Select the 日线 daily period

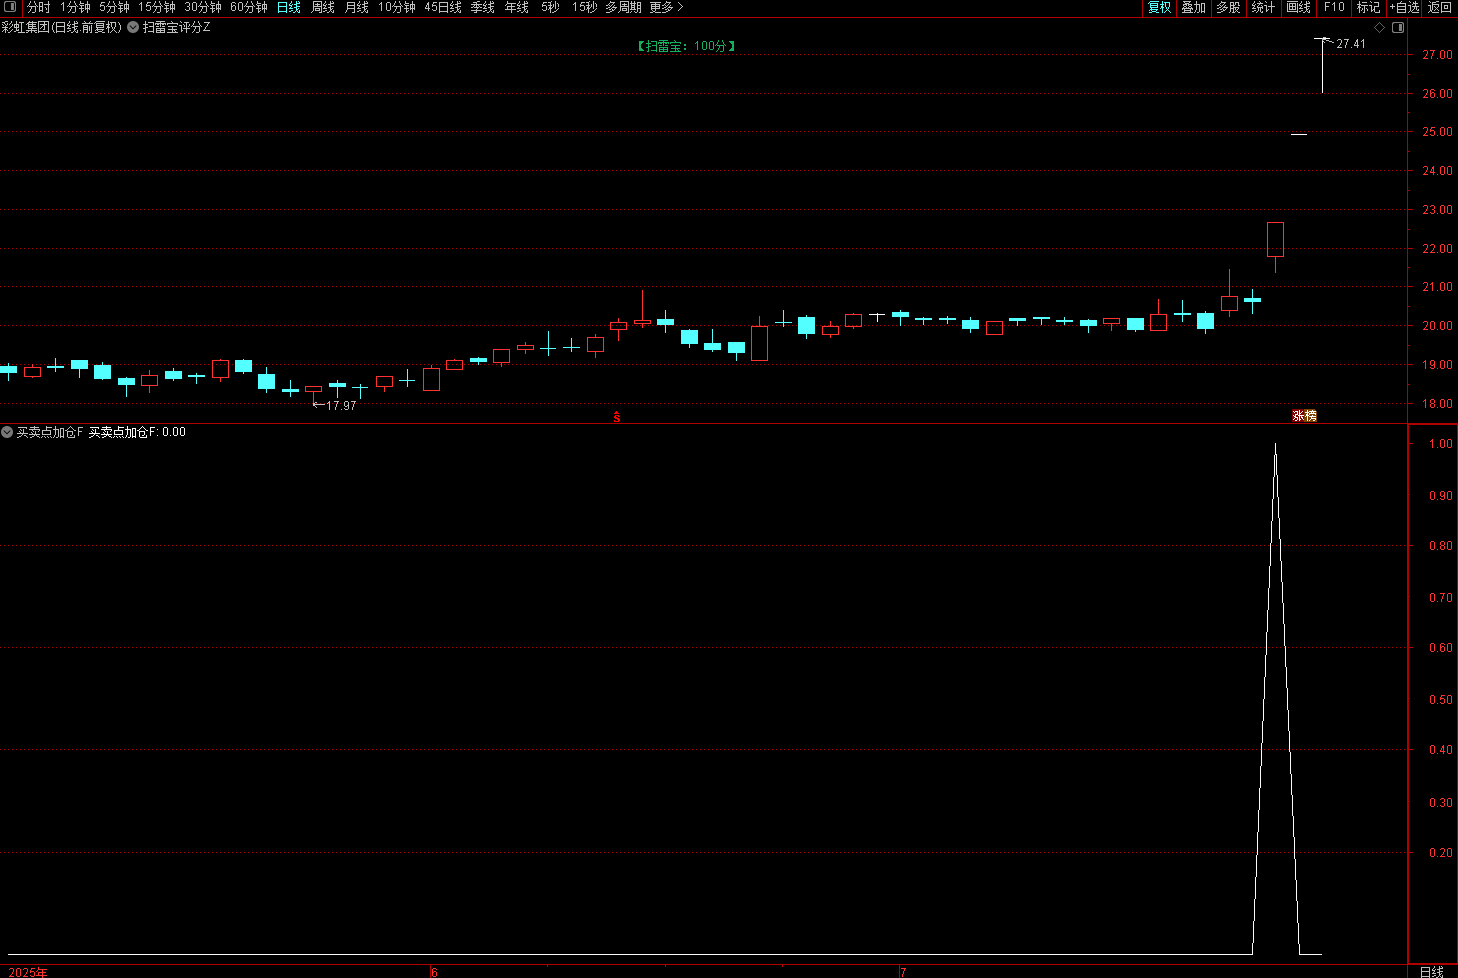289,7
